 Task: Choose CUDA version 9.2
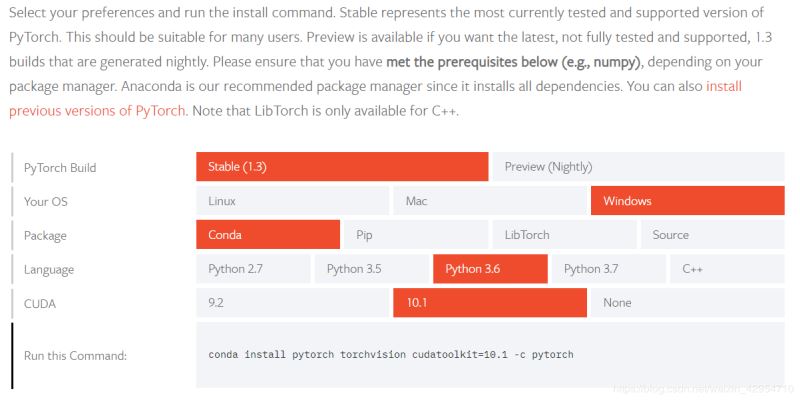292,303
